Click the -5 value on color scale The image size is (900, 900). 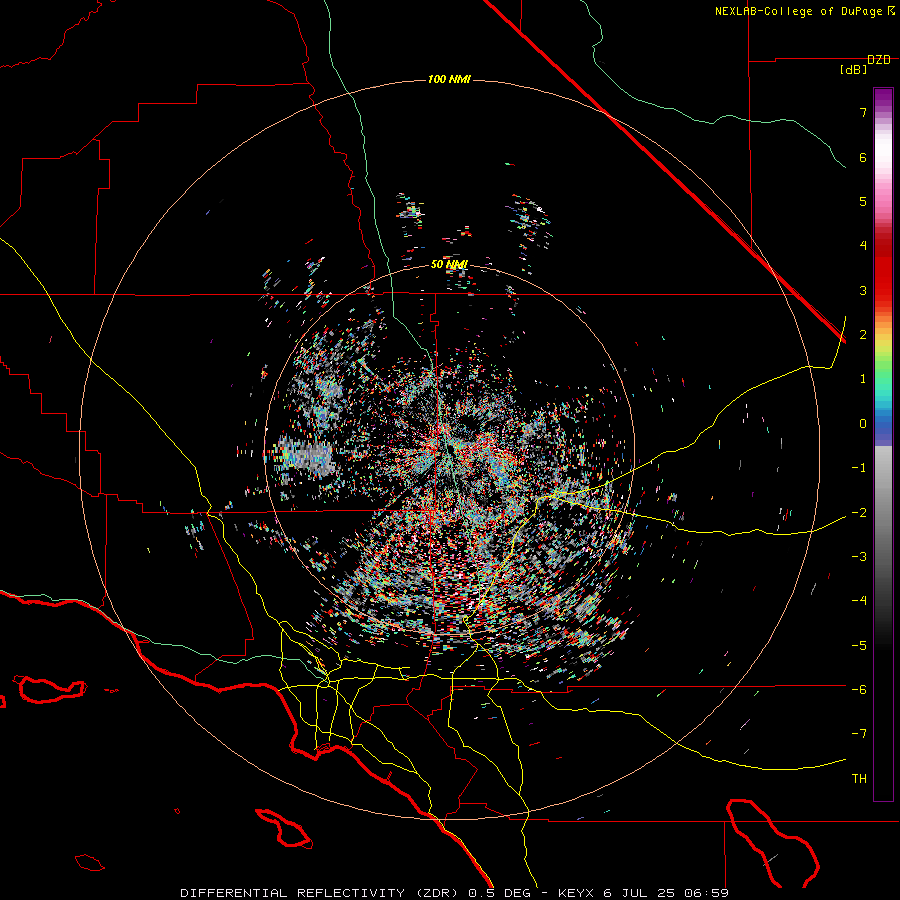(859, 646)
